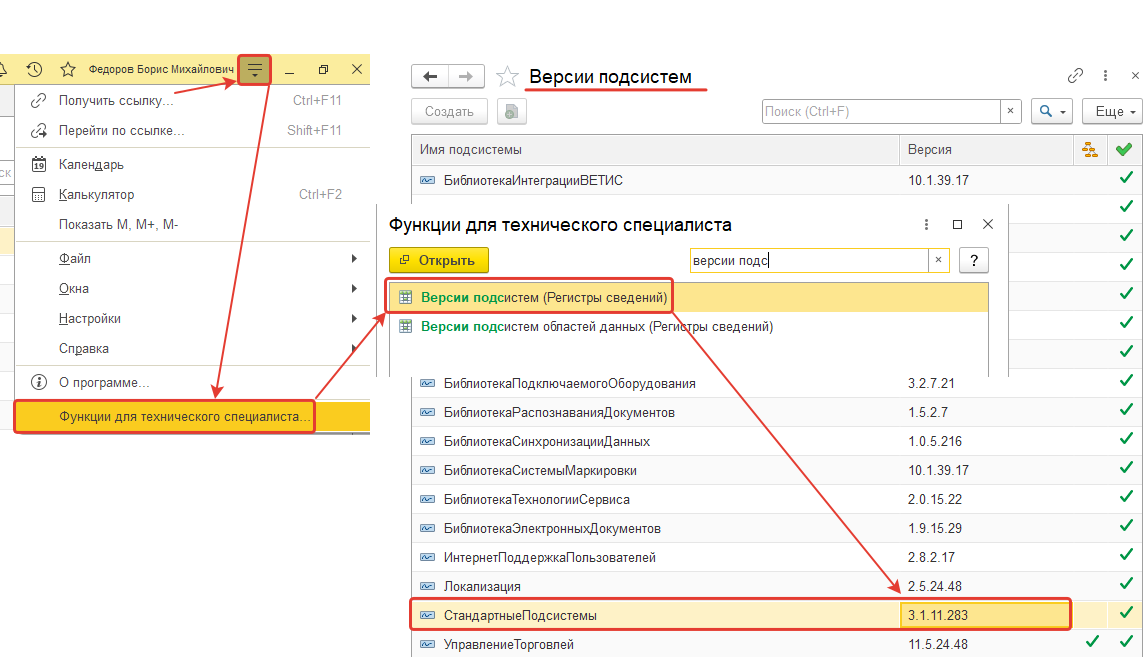Focus the Поиск (Ctrl+F) field
The height and width of the screenshot is (657, 1143).
pos(881,112)
